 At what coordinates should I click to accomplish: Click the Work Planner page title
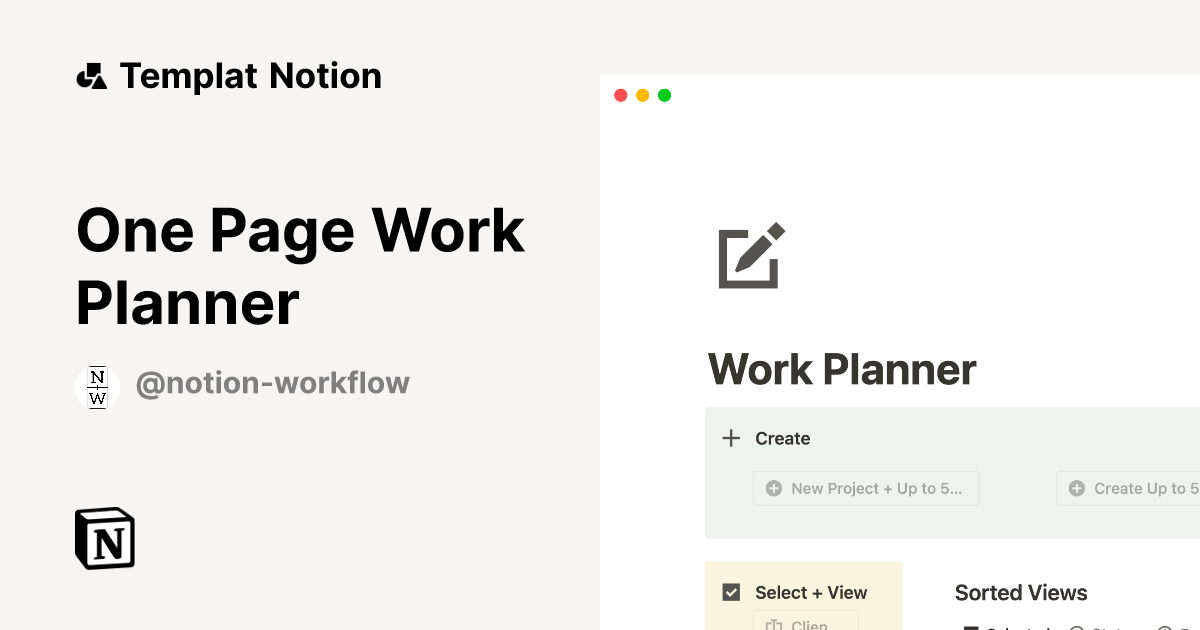[x=841, y=369]
